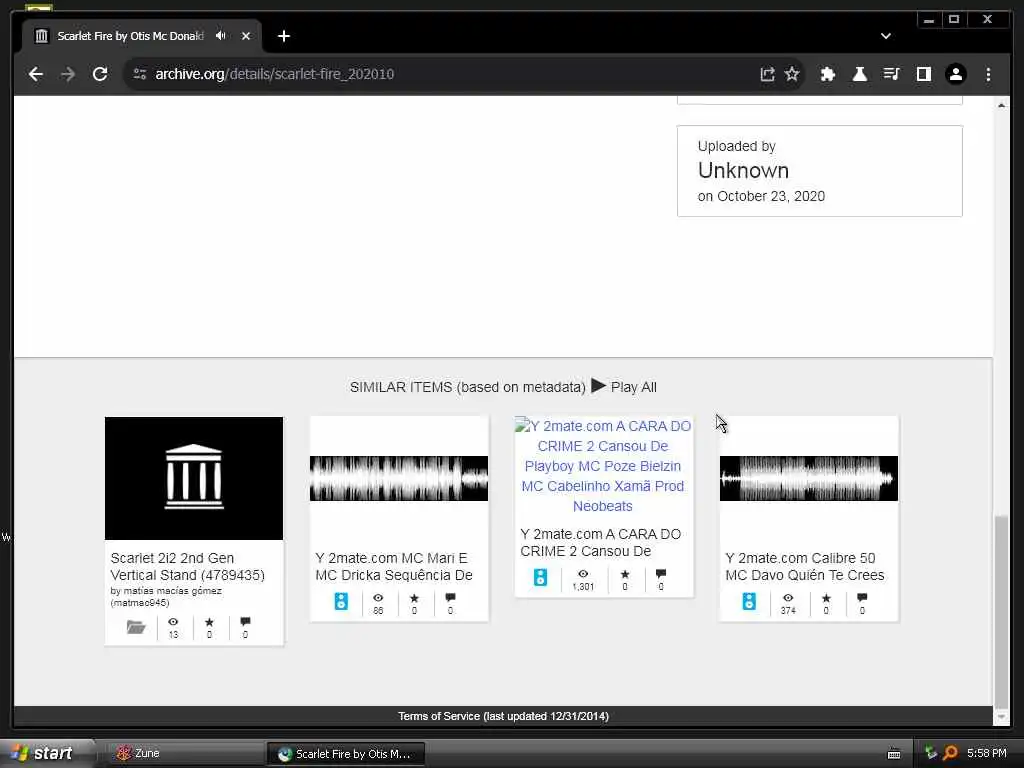Open A CARA DO CRIME 2 Cansou De title
Screen dimensions: 1024x768
pyautogui.click(x=601, y=543)
